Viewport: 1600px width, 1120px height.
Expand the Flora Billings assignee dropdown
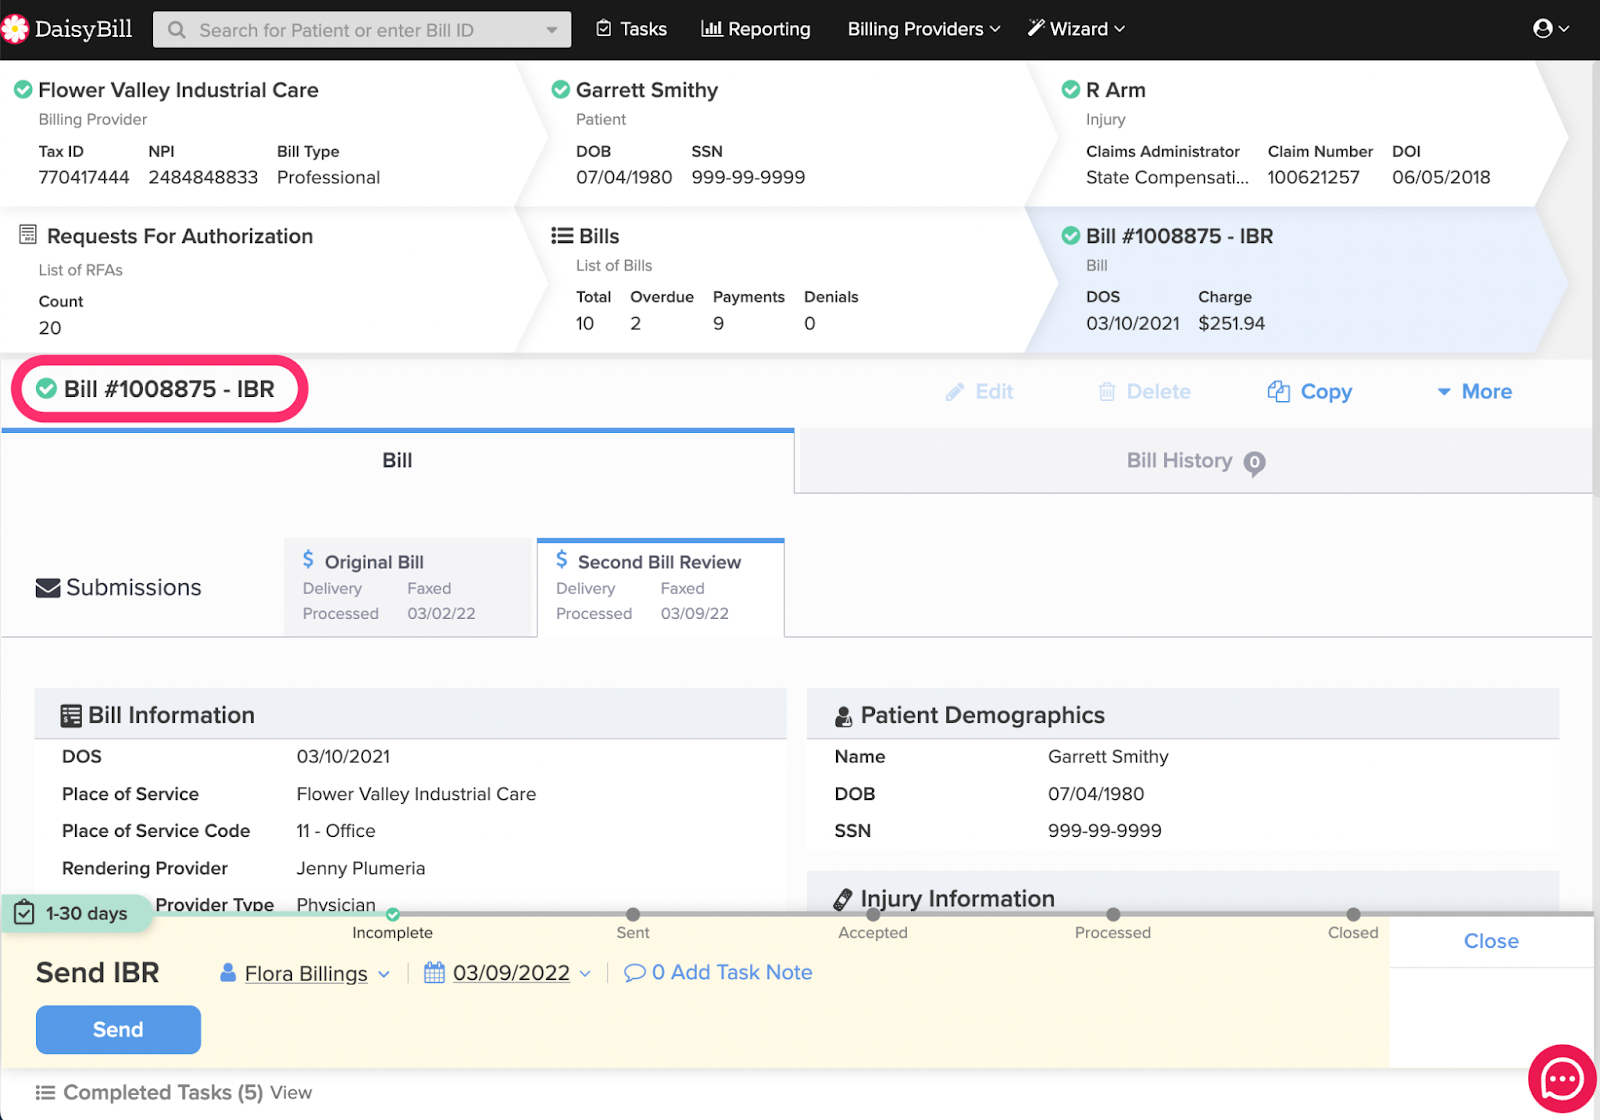[x=384, y=974]
